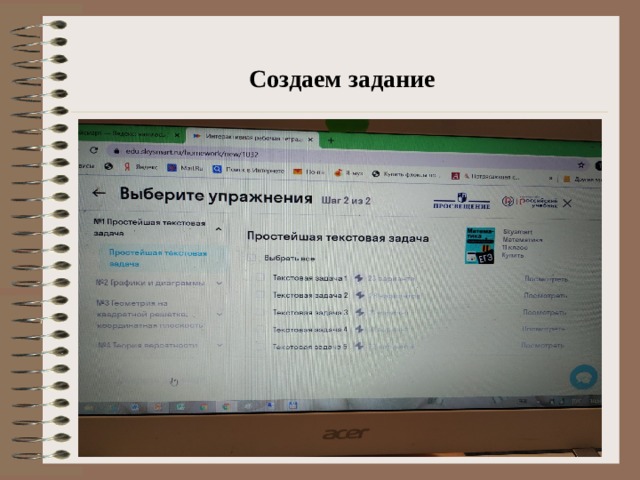Open the blue chat support bubble

pyautogui.click(x=584, y=377)
